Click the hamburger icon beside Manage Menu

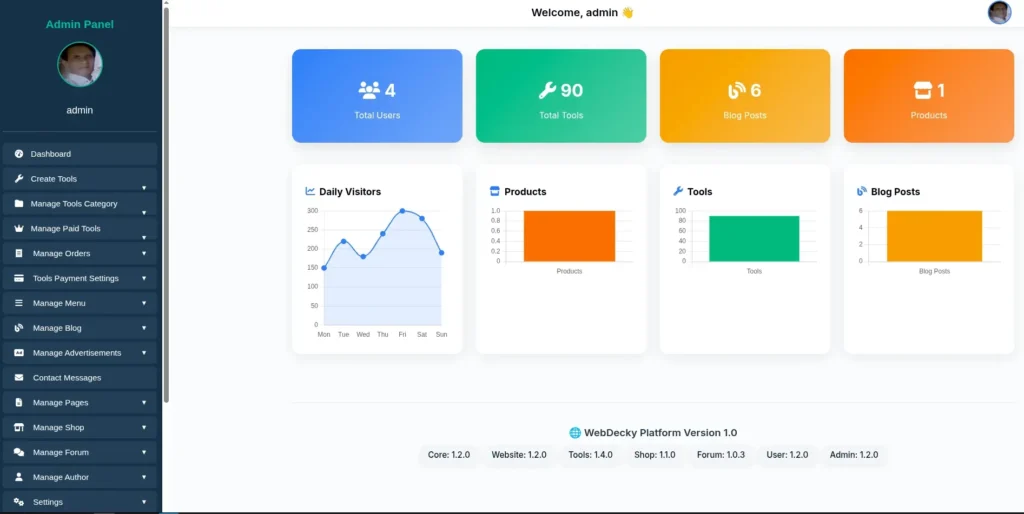[x=19, y=303]
